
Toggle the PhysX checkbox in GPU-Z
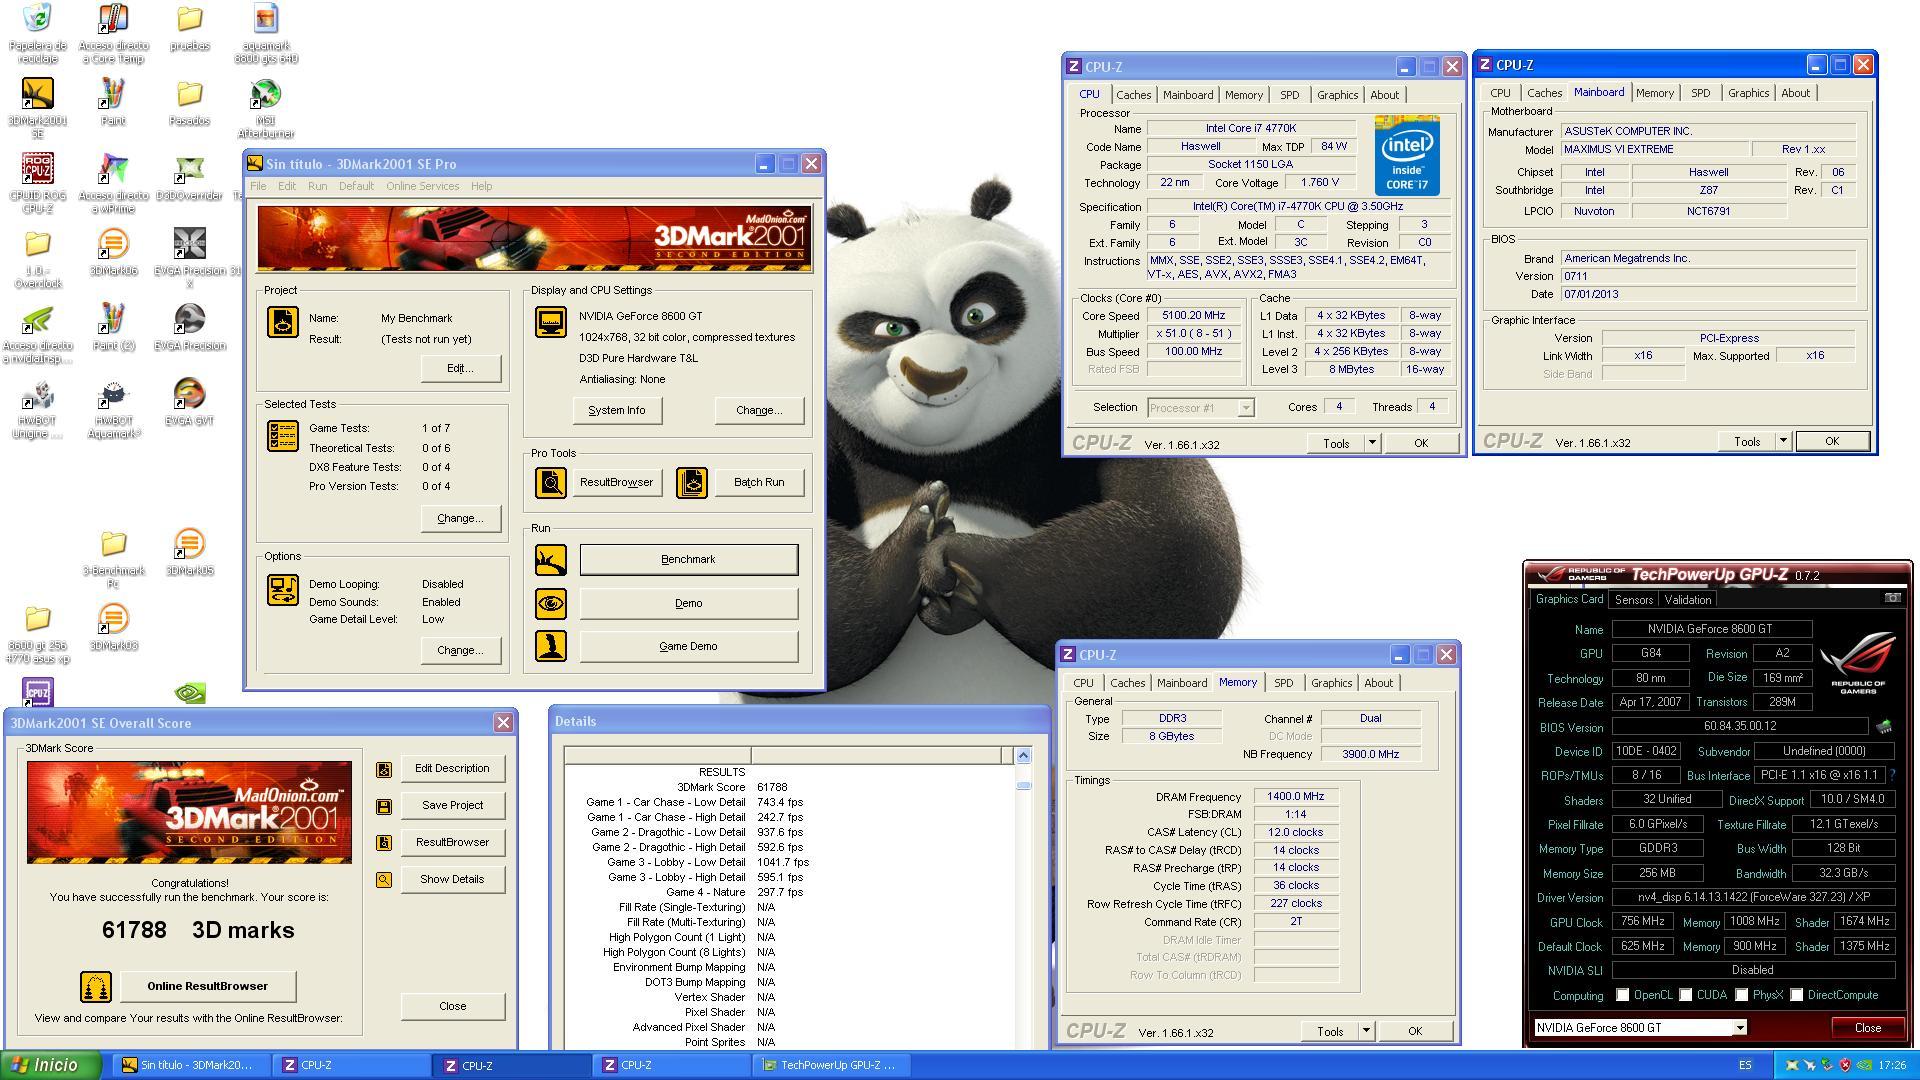[1742, 995]
